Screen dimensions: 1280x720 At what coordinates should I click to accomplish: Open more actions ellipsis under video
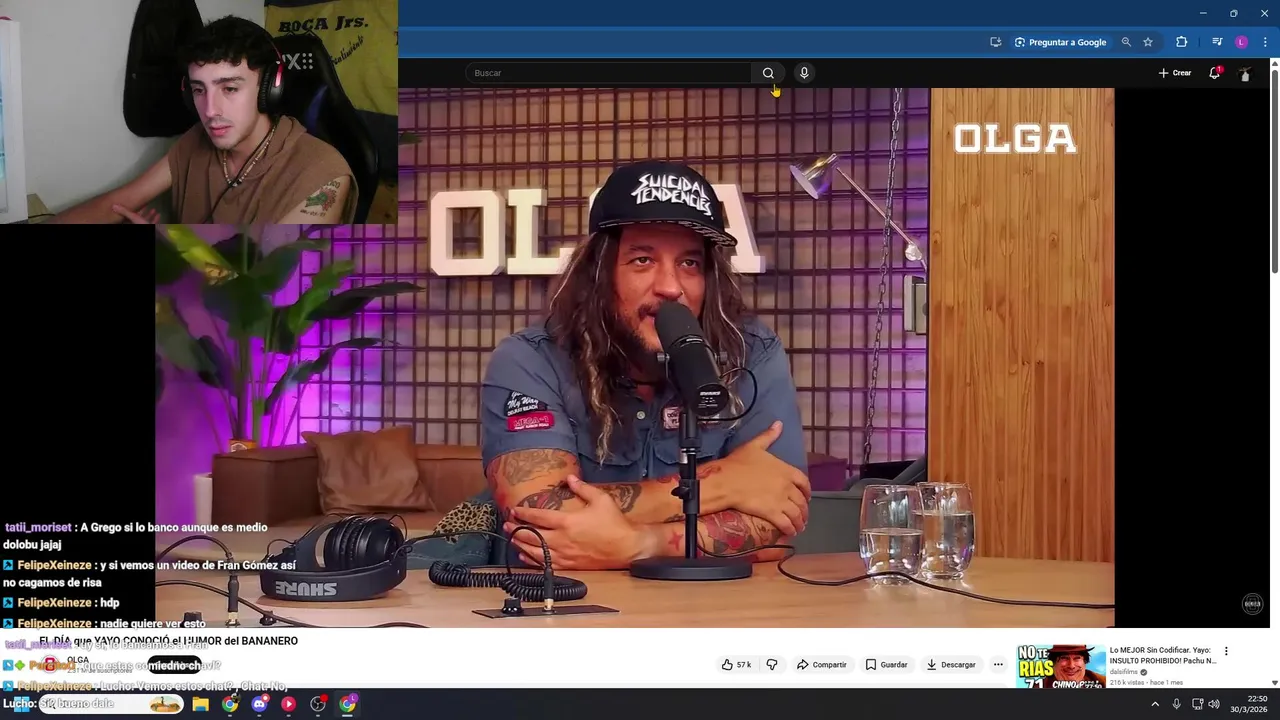(998, 665)
